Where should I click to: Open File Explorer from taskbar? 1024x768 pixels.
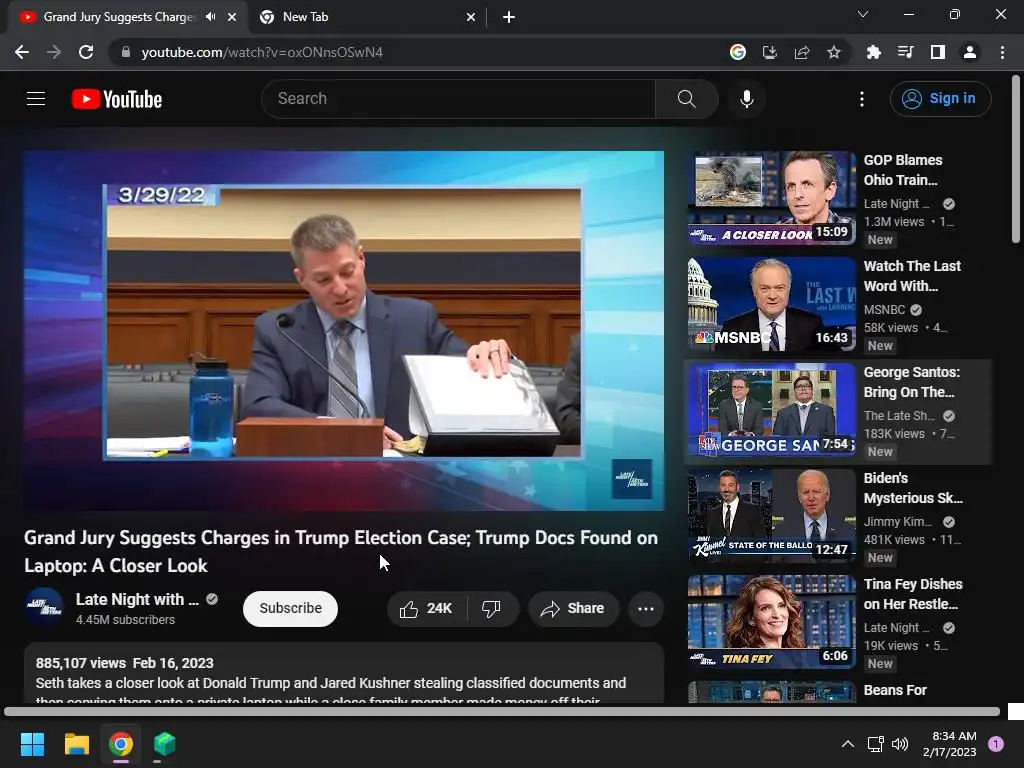click(x=76, y=744)
